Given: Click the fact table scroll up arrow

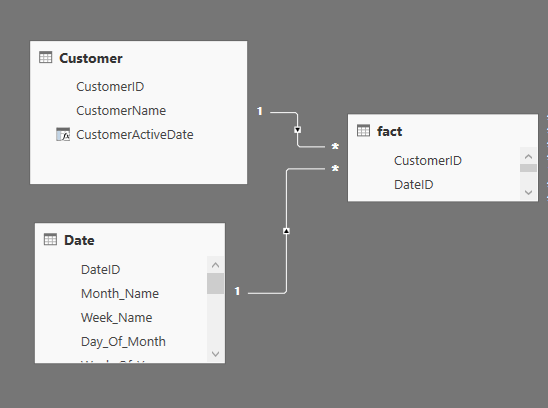Looking at the screenshot, I should [528, 156].
